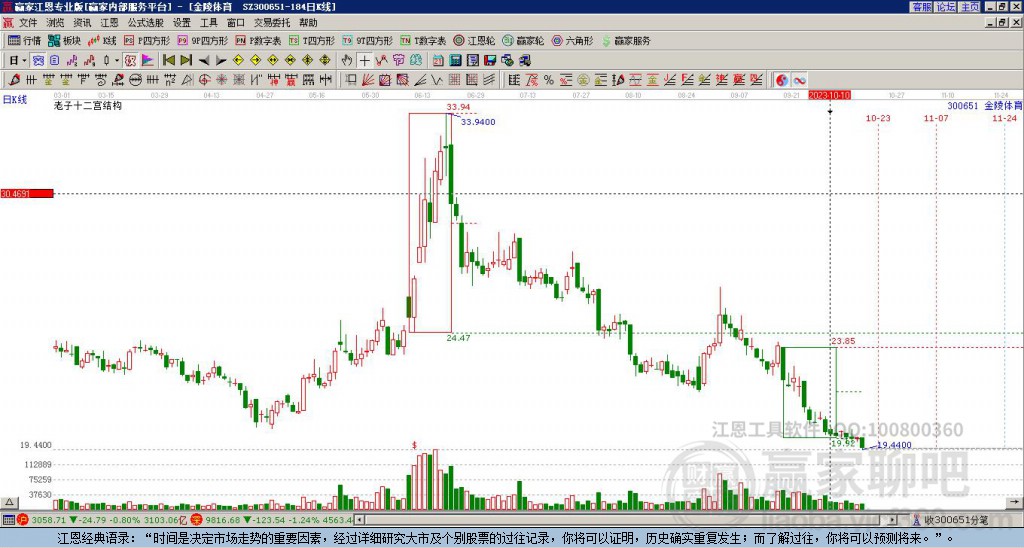The image size is (1024, 548).
Task: Open the 公式选股 menu
Action: coord(146,23)
